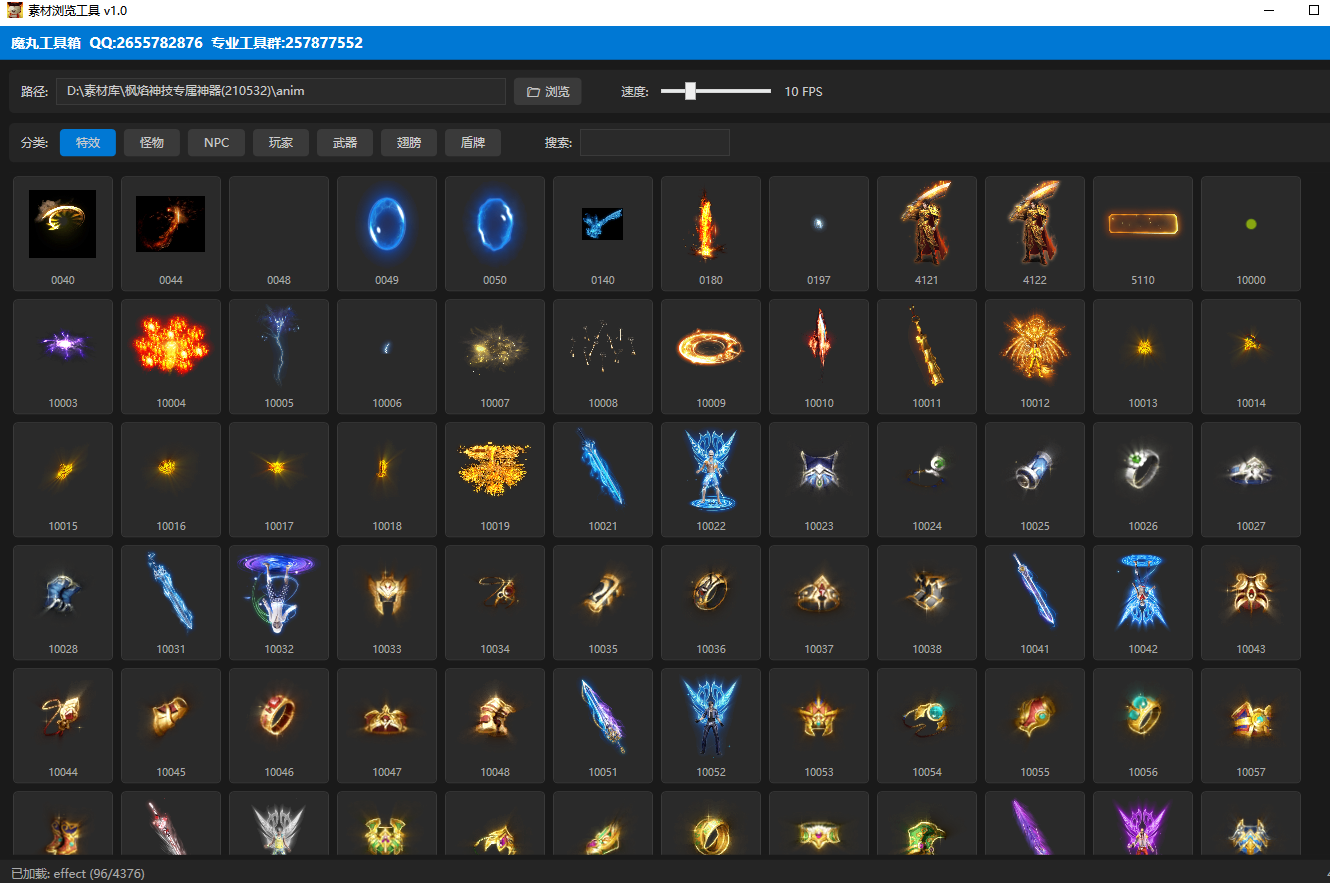
Task: Click the 搜索 search input field
Action: tap(654, 143)
